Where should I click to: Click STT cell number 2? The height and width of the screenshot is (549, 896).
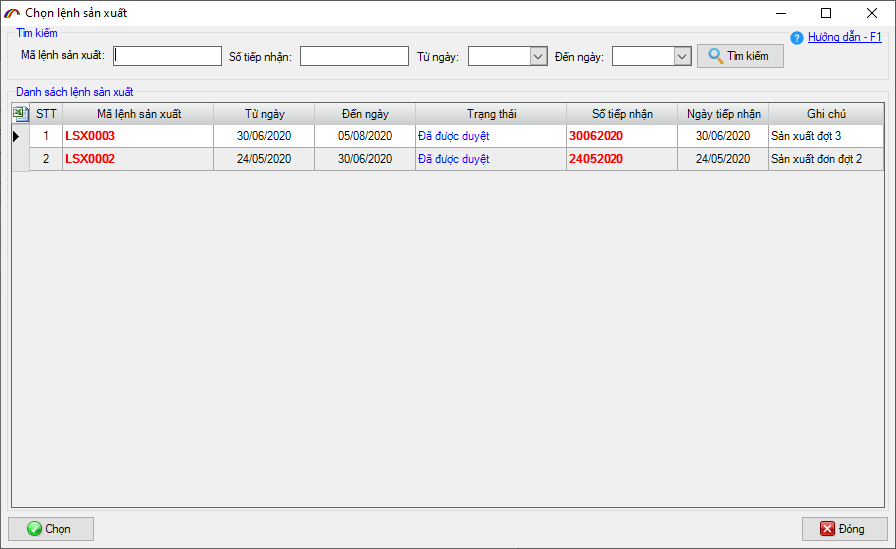click(46, 159)
